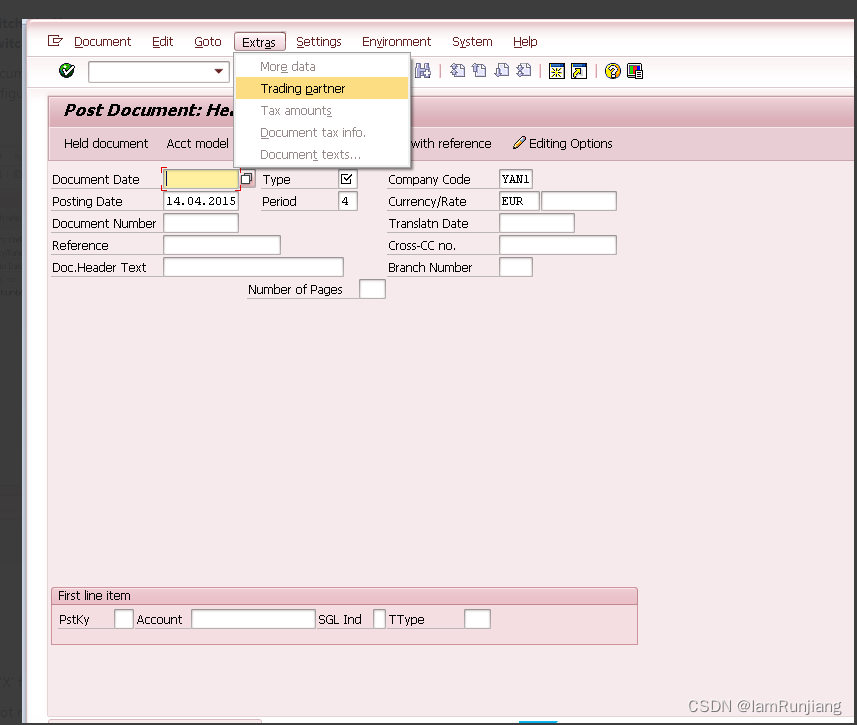Click the Generate Shortcut icon

pyautogui.click(x=579, y=71)
